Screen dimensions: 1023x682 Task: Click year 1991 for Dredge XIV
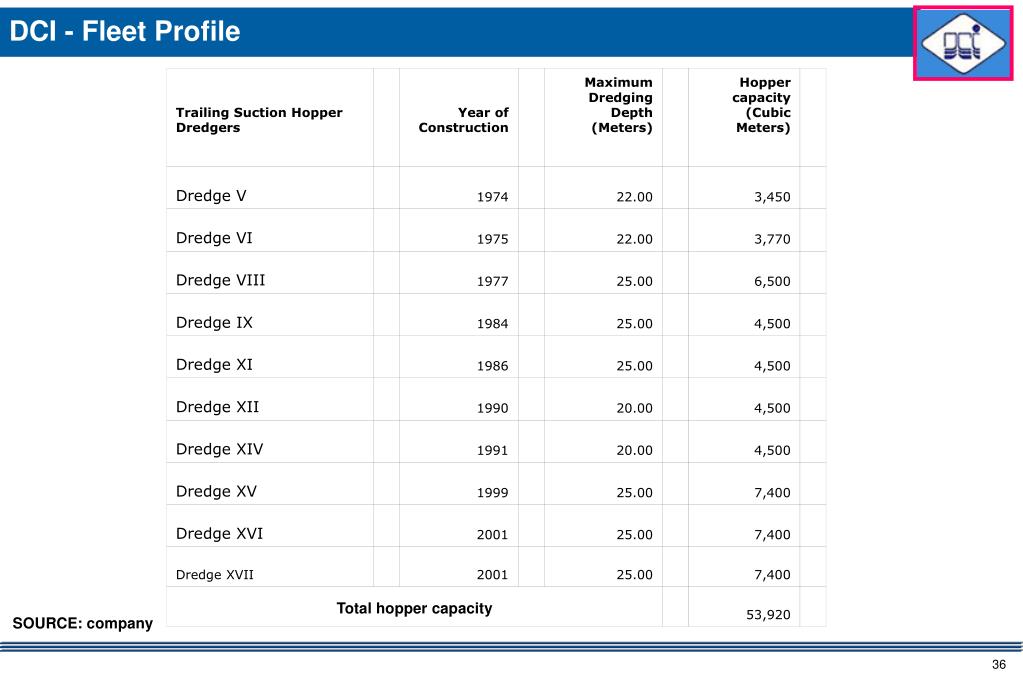coord(493,450)
